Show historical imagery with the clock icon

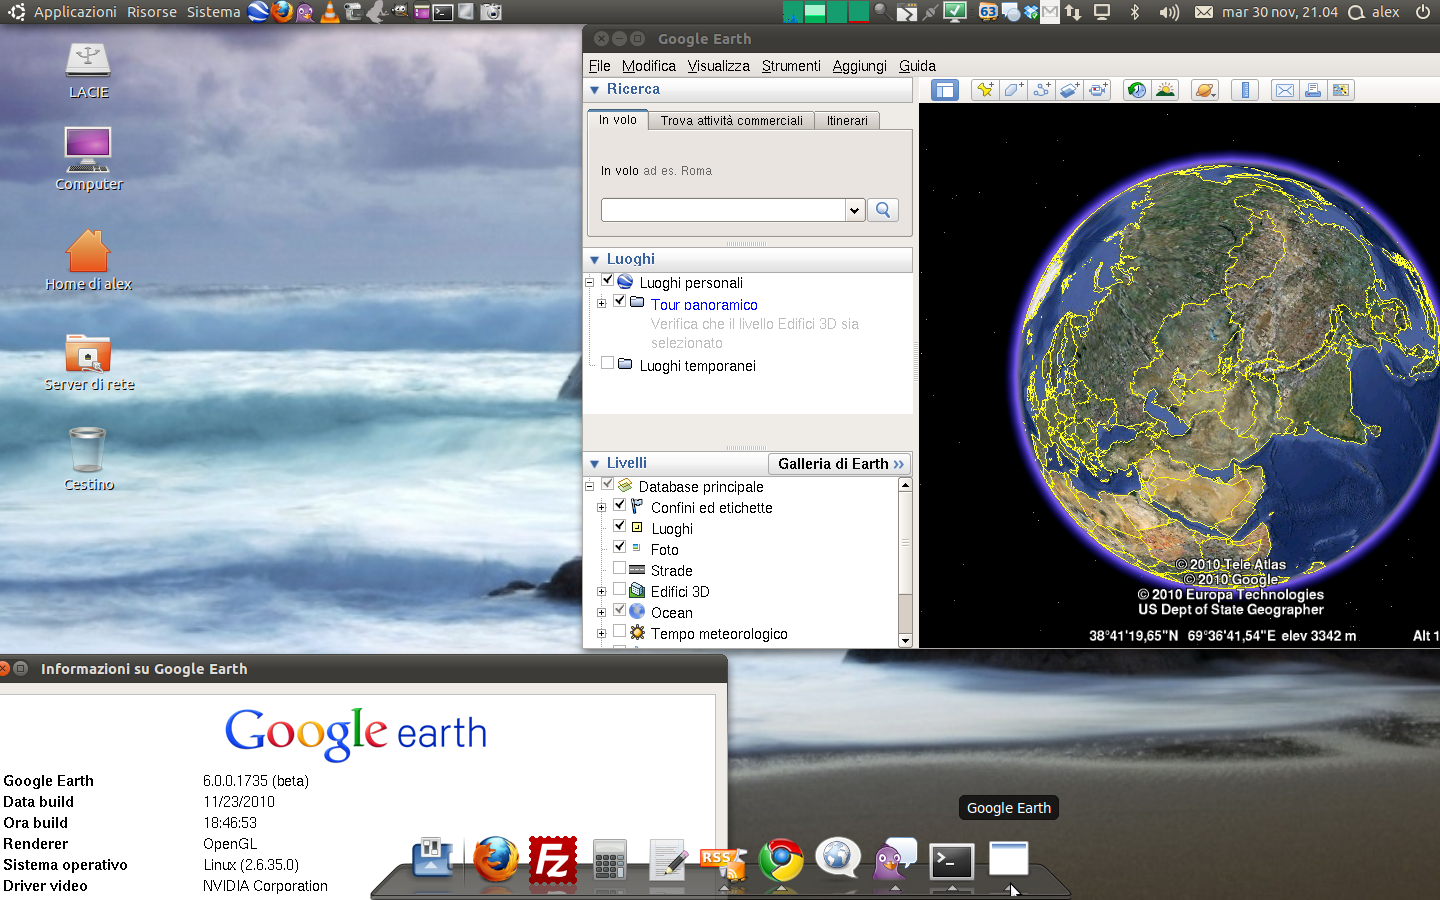point(1137,90)
